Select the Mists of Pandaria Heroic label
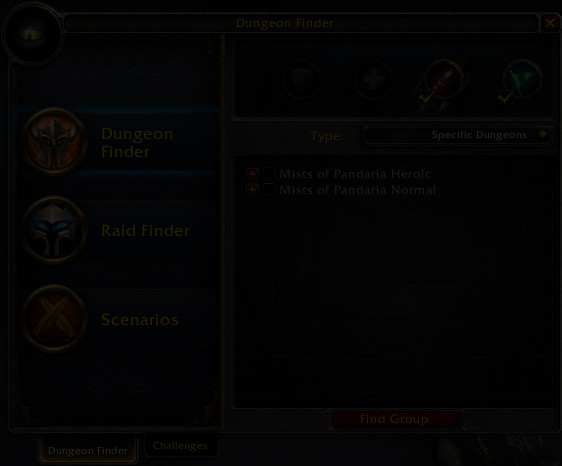Screen dimensions: 562x466 point(355,174)
